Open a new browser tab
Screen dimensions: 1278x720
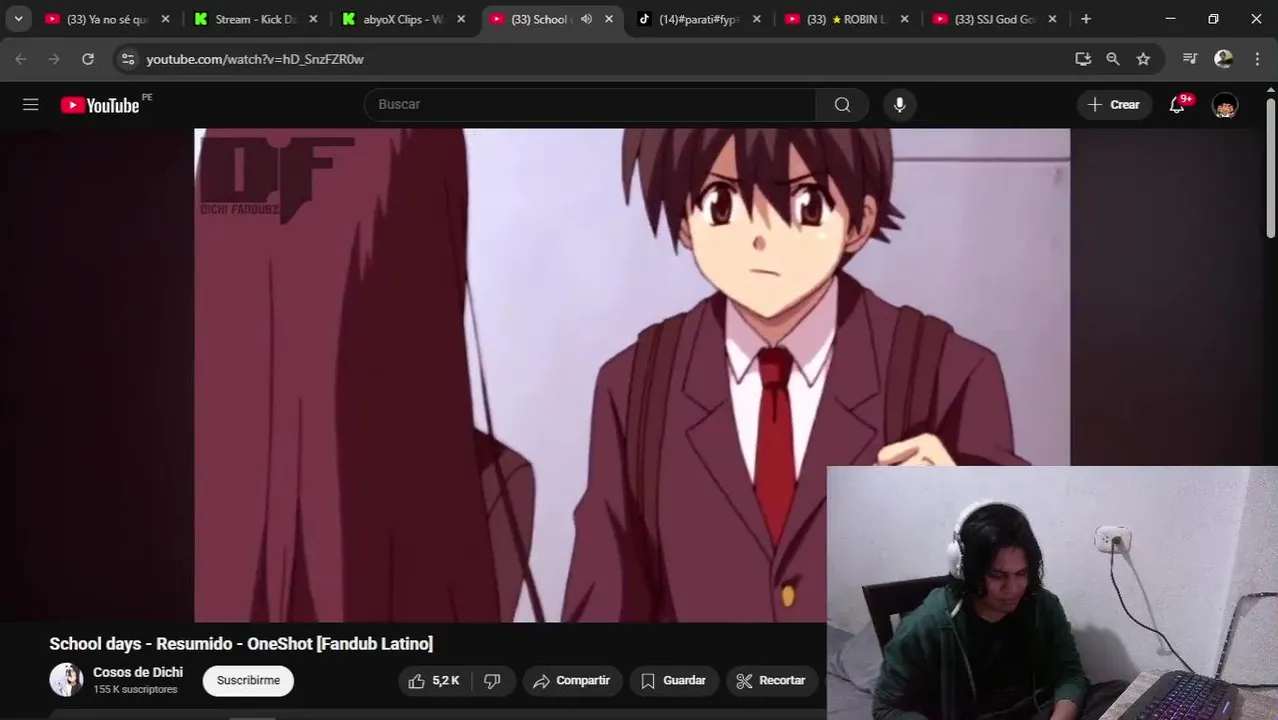point(1086,19)
